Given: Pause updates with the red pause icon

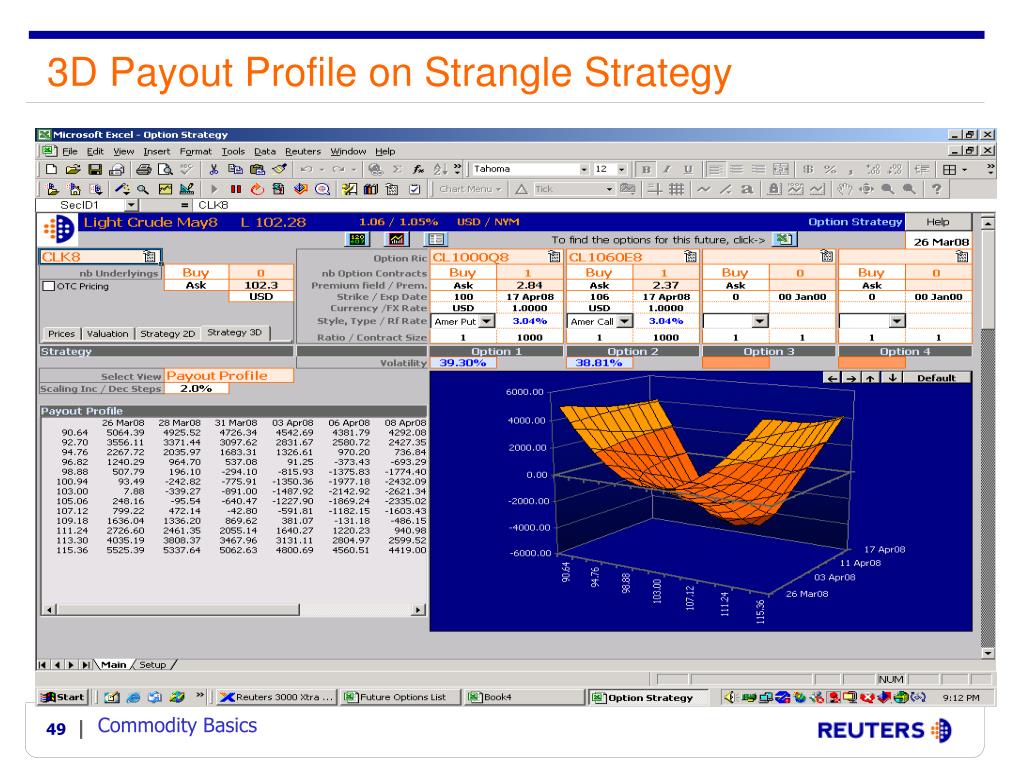Looking at the screenshot, I should 236,189.
